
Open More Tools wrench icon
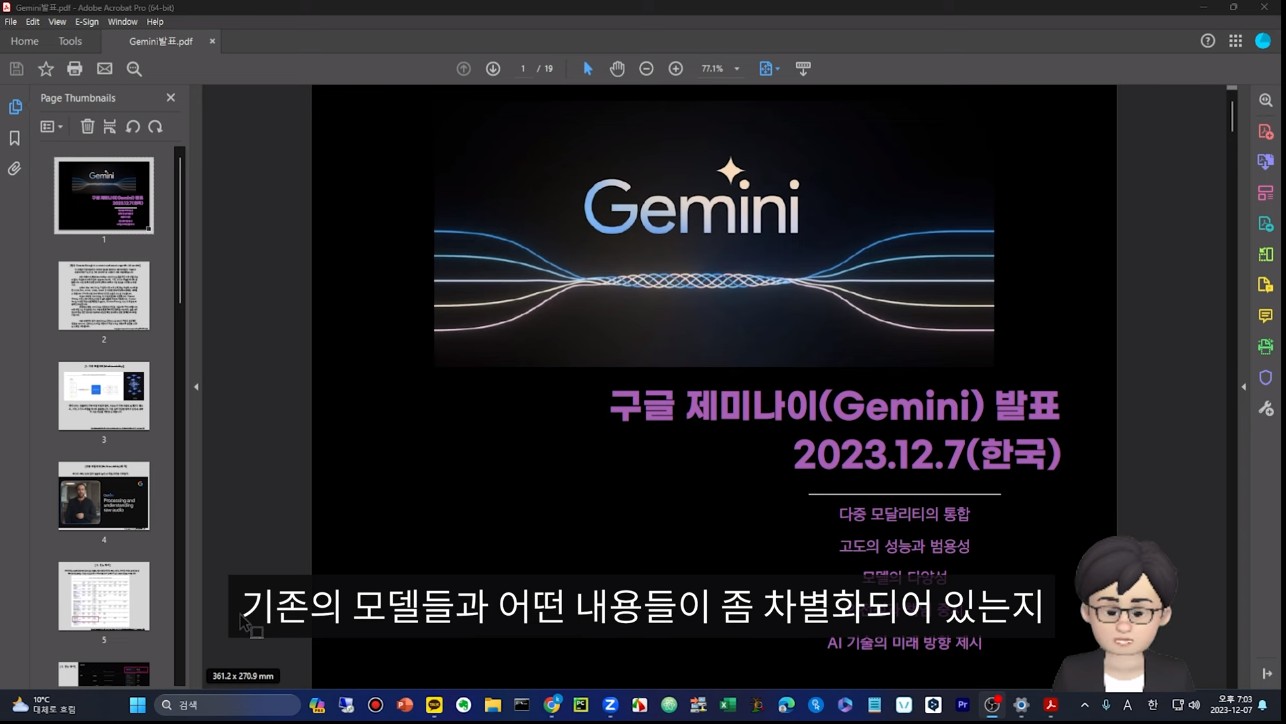1266,409
